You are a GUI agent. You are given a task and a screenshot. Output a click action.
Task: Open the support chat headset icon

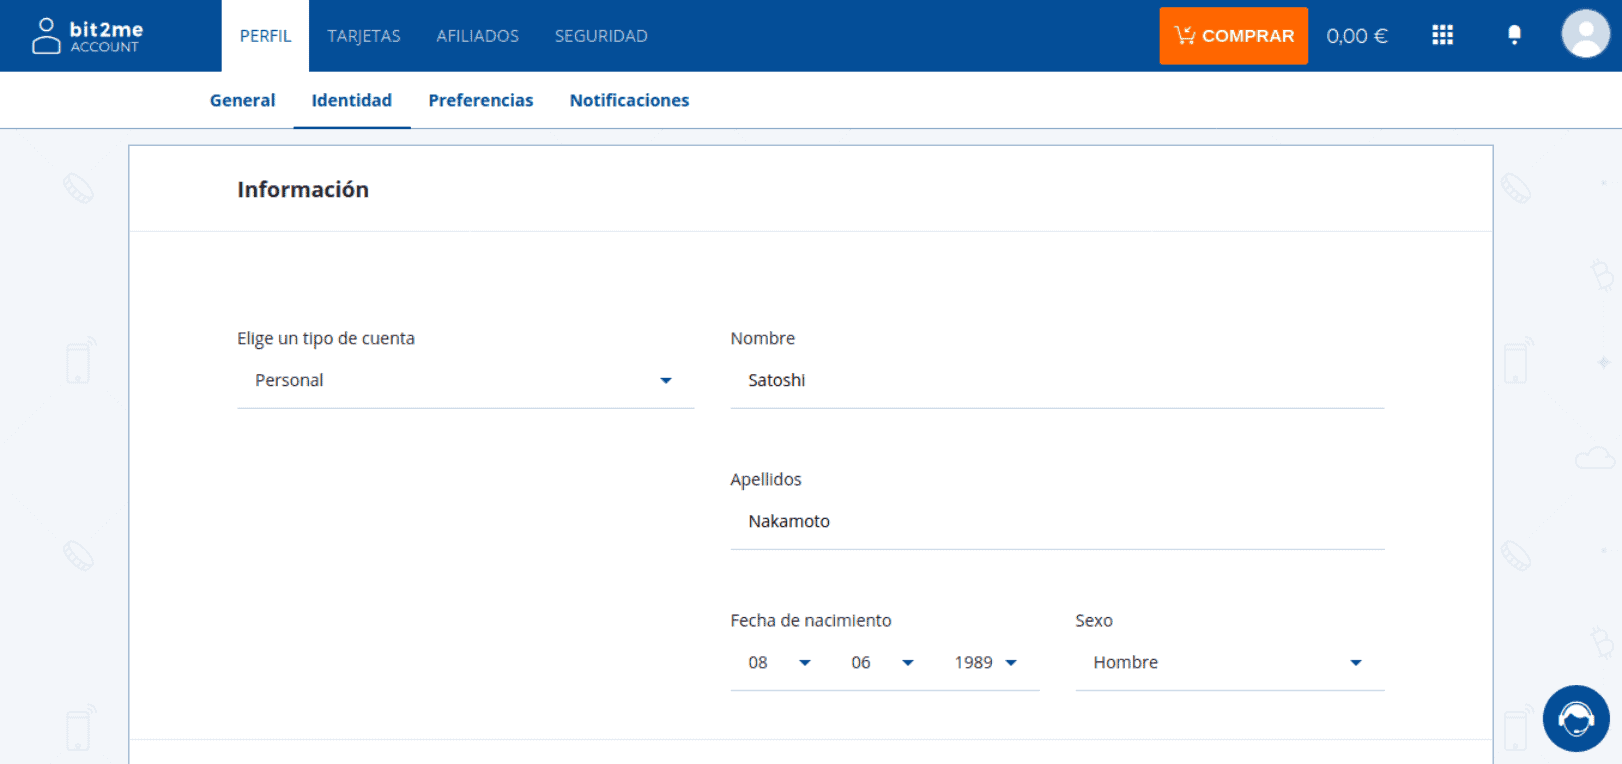(x=1576, y=718)
